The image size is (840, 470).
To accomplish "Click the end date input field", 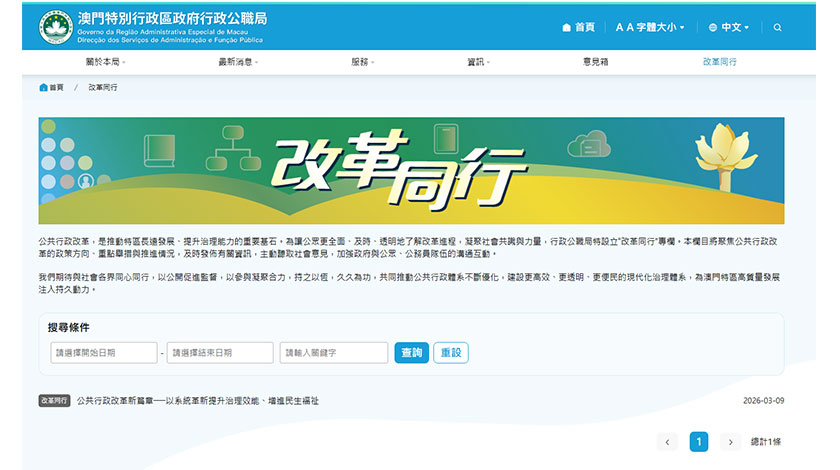I will coord(220,353).
